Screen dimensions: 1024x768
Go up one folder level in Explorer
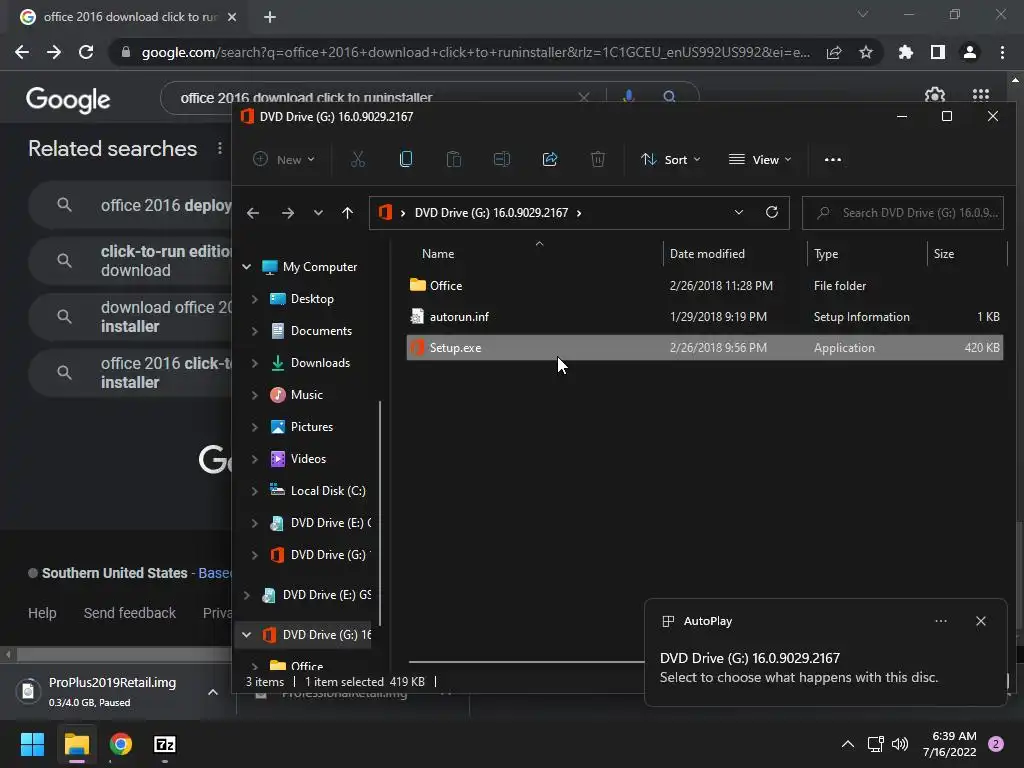tap(347, 213)
